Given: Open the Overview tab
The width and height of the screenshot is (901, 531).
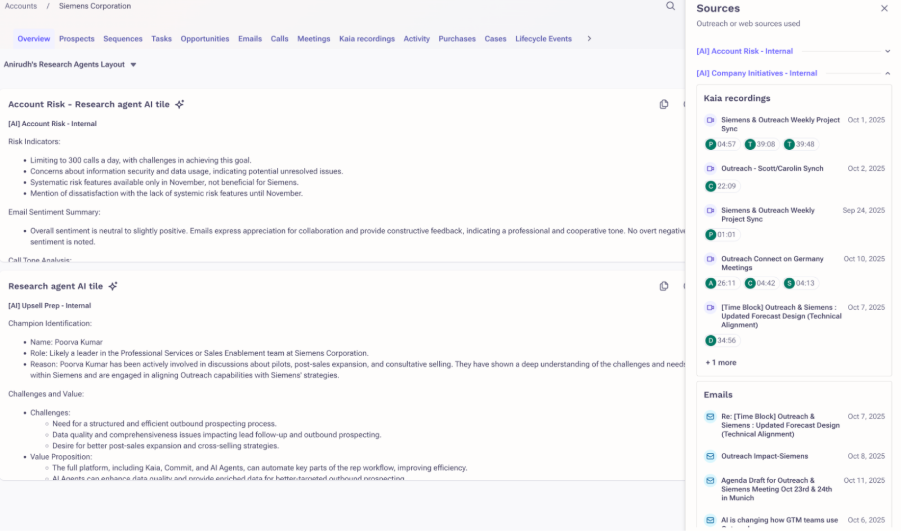Looking at the screenshot, I should tap(34, 39).
